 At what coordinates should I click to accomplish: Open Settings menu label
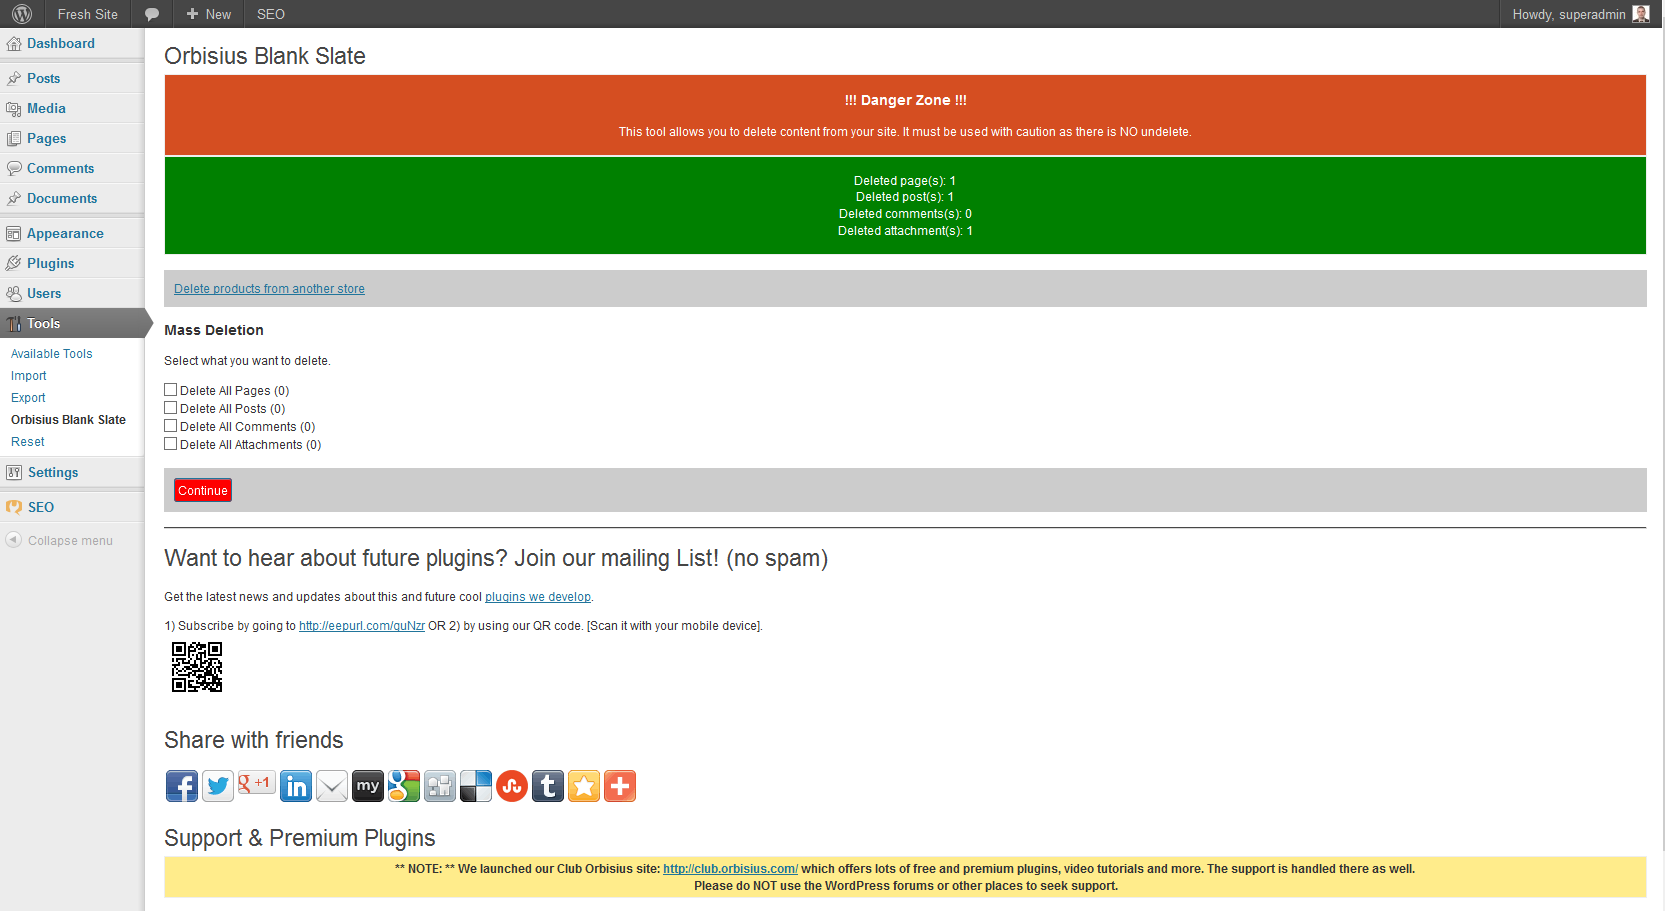coord(53,472)
